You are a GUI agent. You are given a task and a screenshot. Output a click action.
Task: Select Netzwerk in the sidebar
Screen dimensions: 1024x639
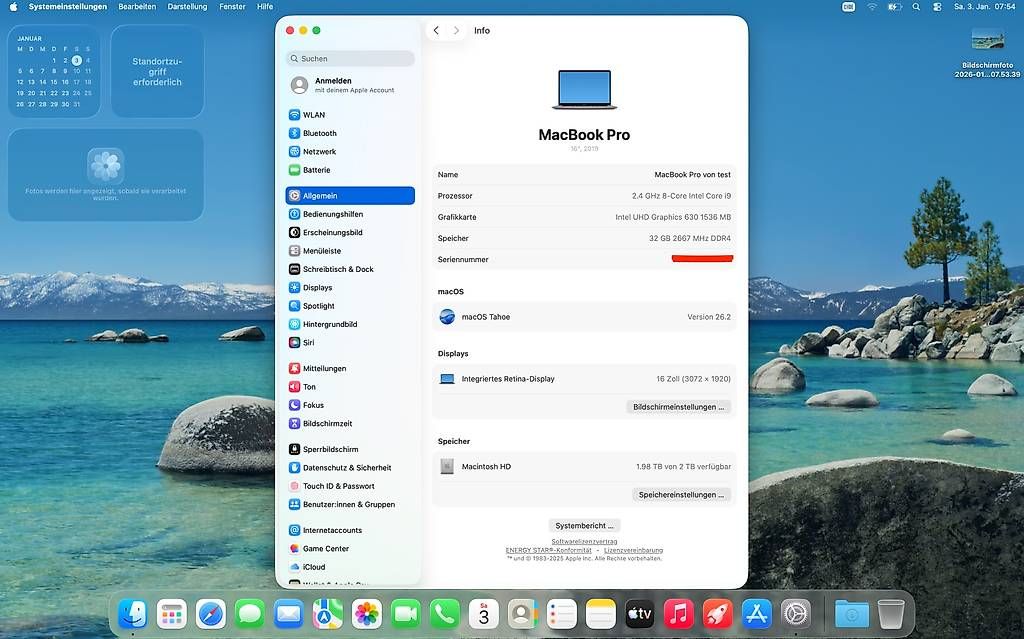pos(350,152)
